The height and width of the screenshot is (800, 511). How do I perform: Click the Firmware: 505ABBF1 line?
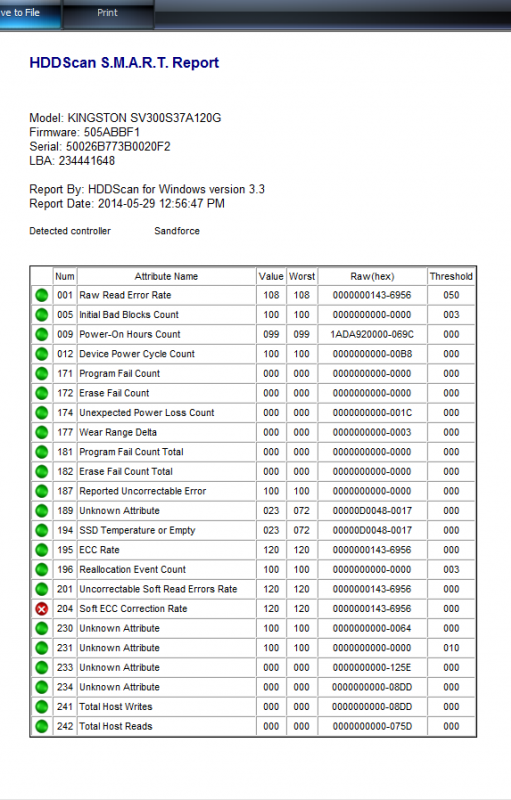84,132
